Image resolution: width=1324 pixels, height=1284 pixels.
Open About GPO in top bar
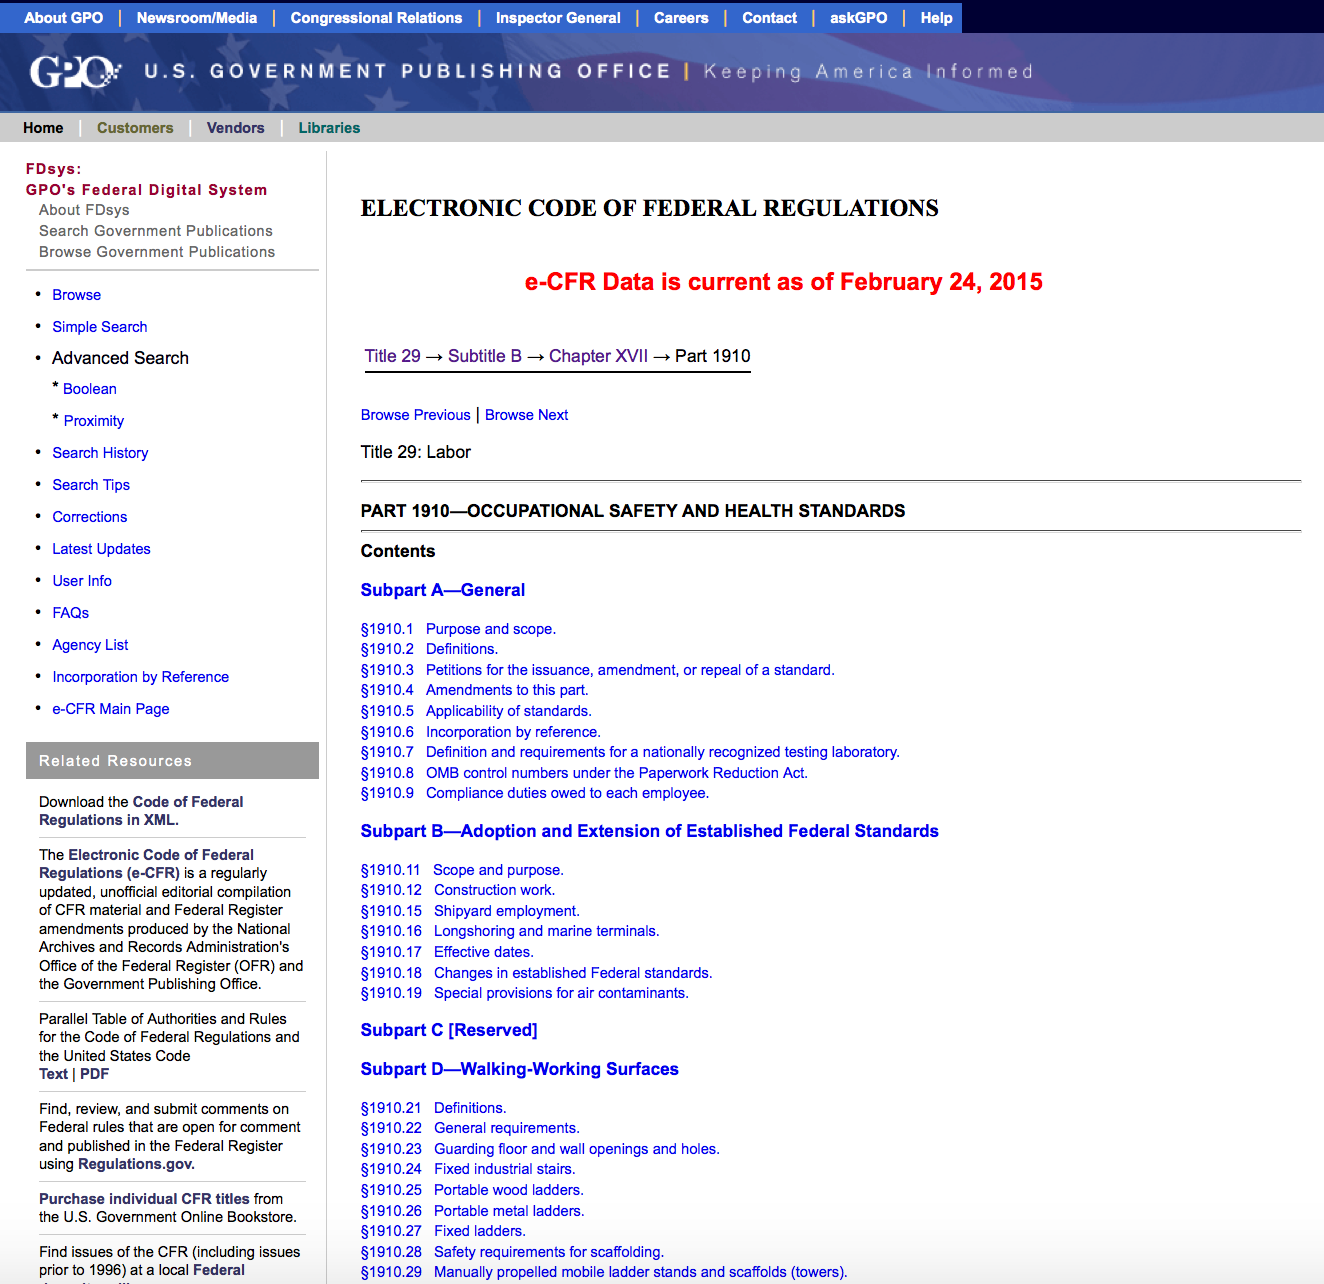[x=64, y=18]
